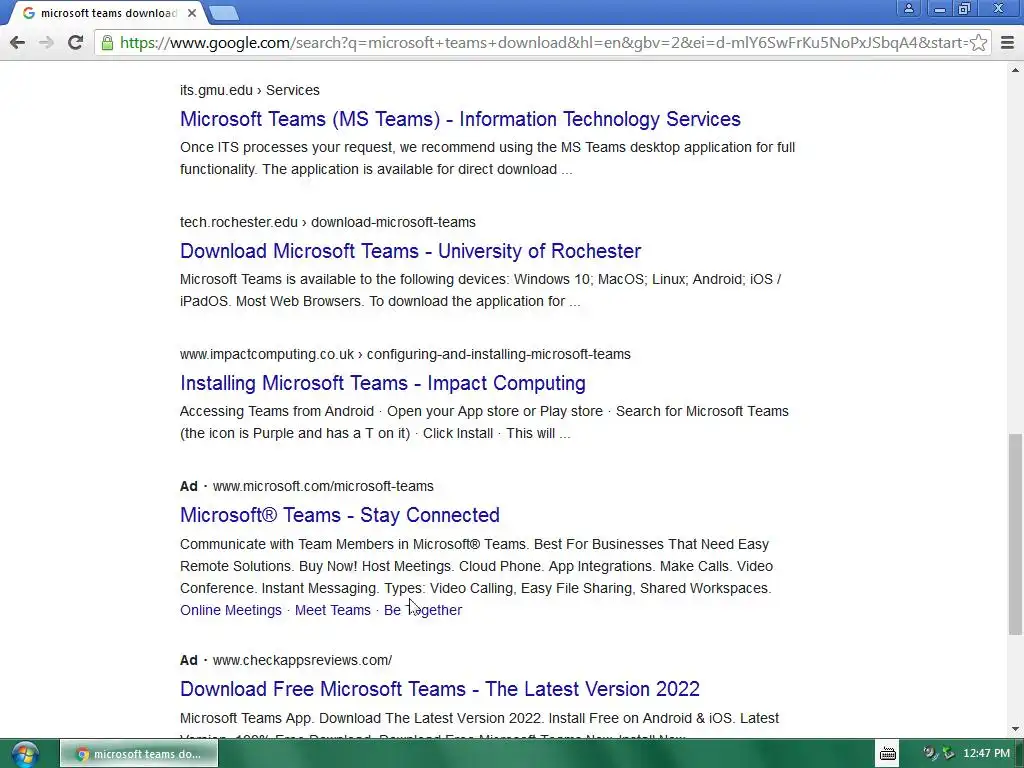The height and width of the screenshot is (768, 1024).
Task: Click the scrollbar down arrow
Action: click(x=1015, y=729)
